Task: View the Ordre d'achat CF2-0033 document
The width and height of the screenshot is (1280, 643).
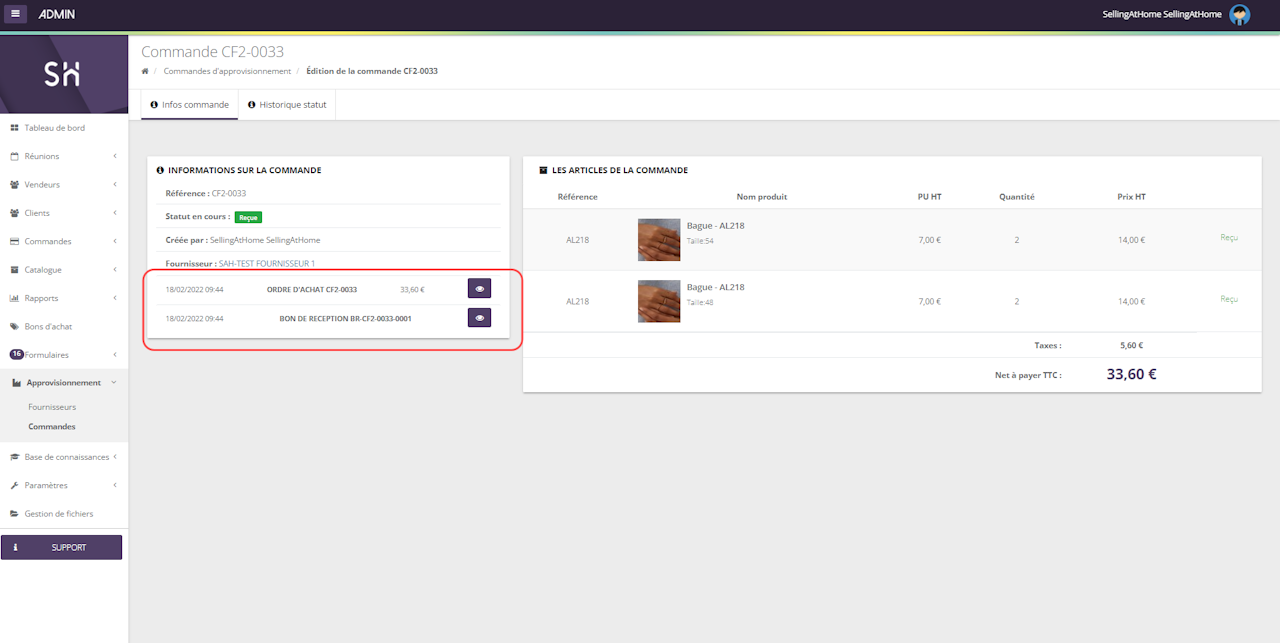Action: [x=479, y=289]
